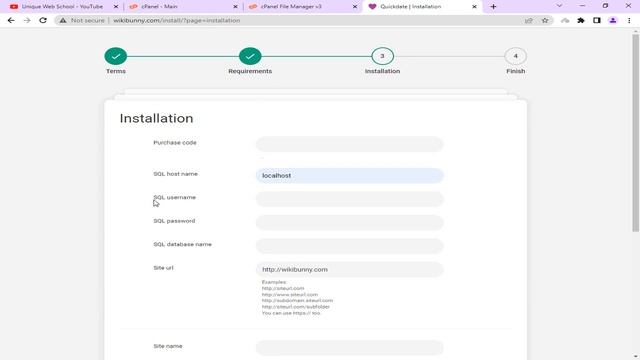The height and width of the screenshot is (360, 640).
Task: Share this page icon in address bar
Action: click(x=529, y=20)
